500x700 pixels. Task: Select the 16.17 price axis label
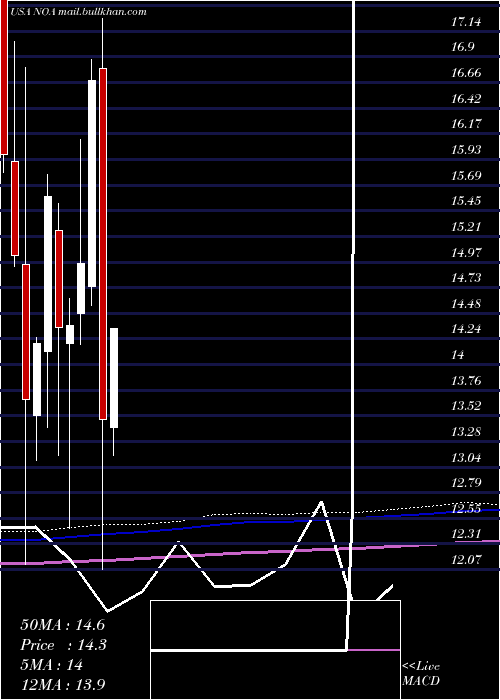(466, 124)
